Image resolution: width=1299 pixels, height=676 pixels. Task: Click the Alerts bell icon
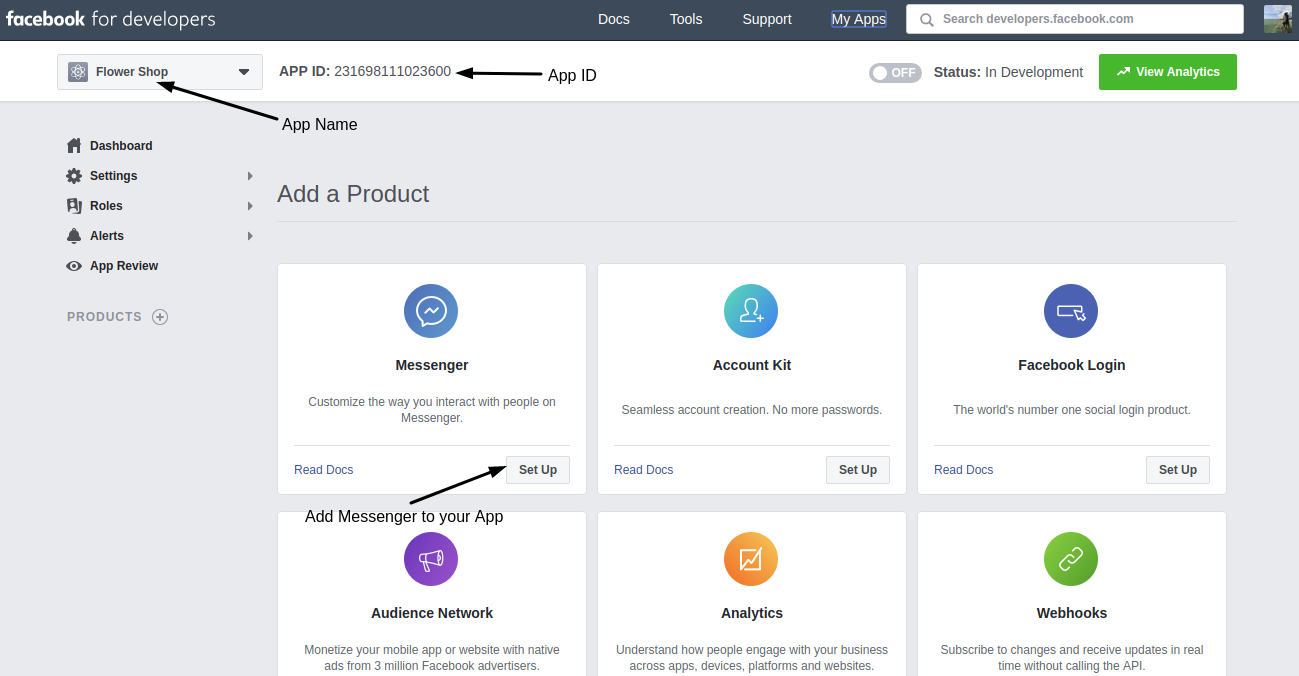tap(74, 236)
